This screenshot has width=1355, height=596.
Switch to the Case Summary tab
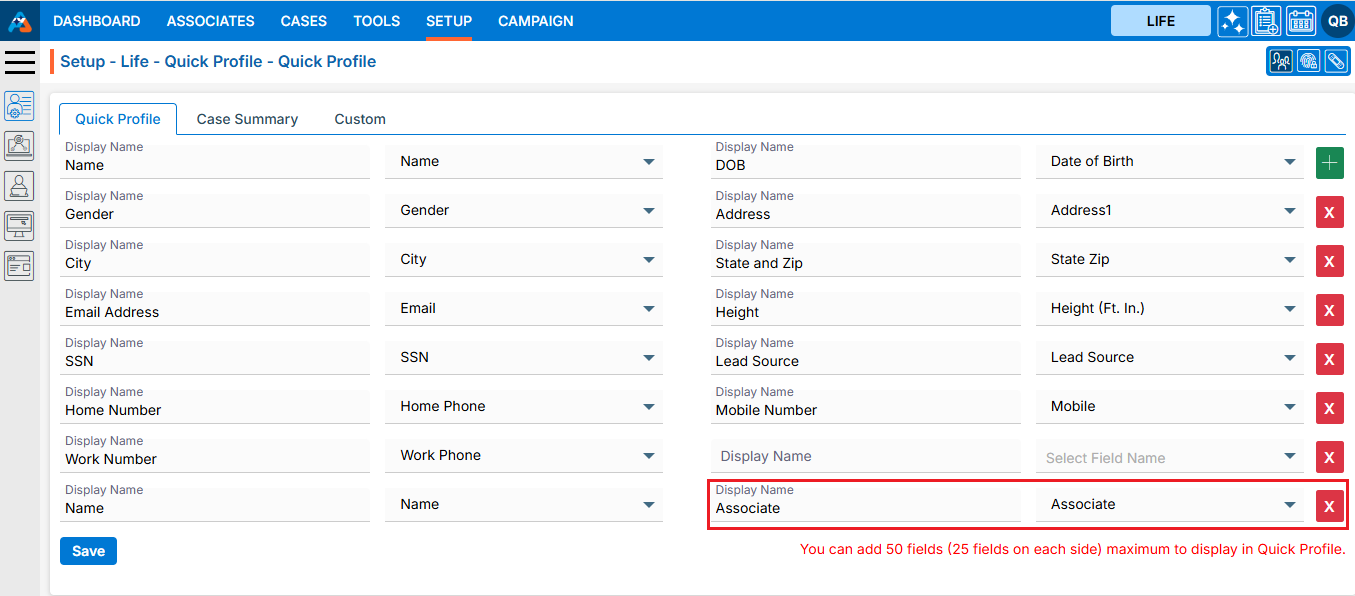tap(247, 119)
